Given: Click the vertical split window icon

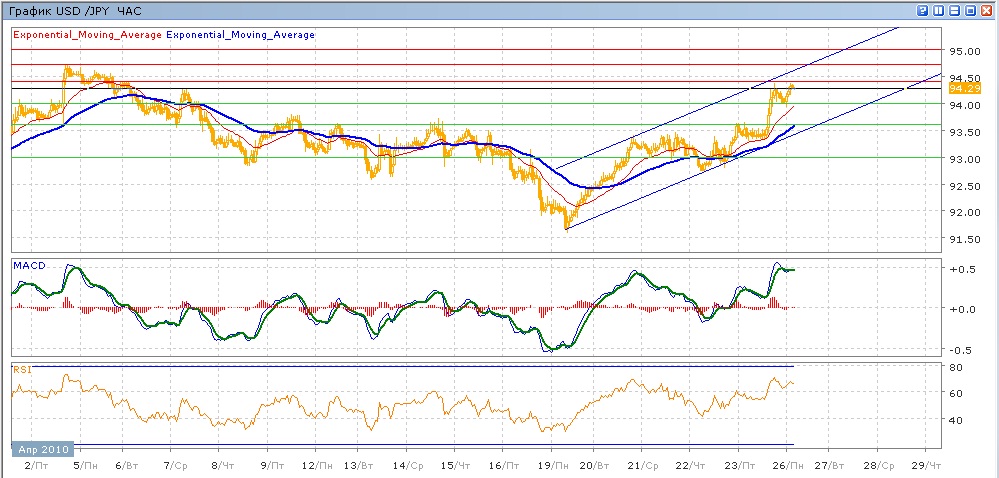Looking at the screenshot, I should click(x=938, y=10).
